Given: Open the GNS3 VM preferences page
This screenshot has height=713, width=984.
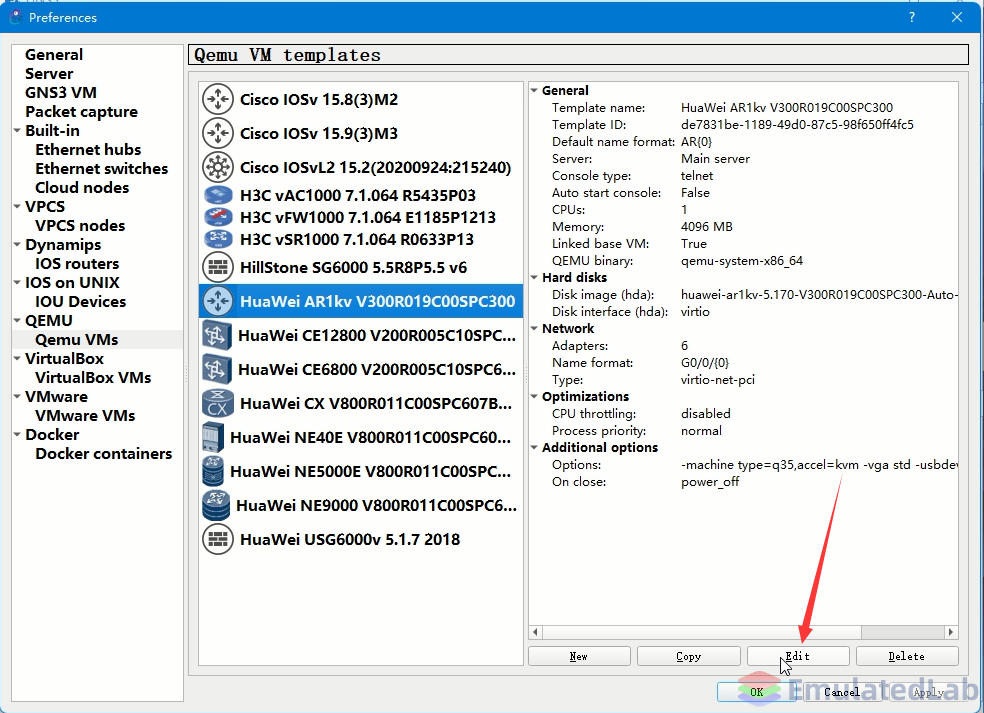Looking at the screenshot, I should click(x=61, y=92).
